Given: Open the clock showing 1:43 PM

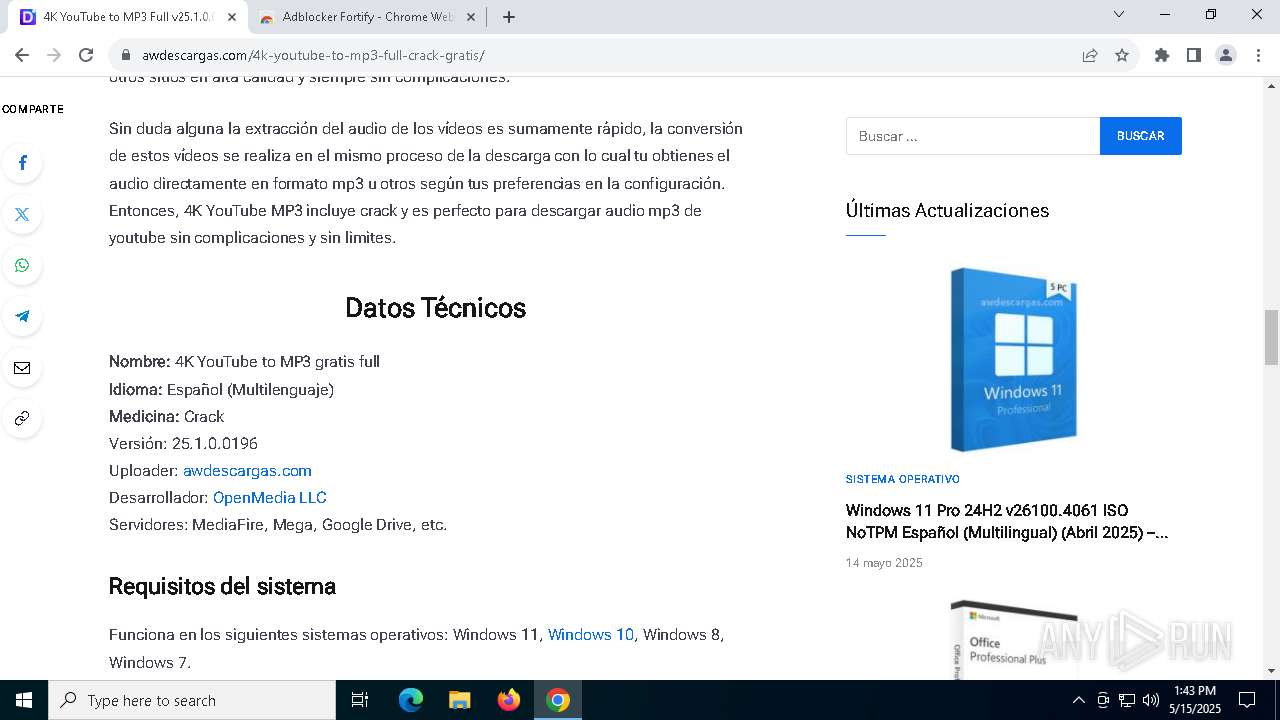Looking at the screenshot, I should (x=1195, y=700).
